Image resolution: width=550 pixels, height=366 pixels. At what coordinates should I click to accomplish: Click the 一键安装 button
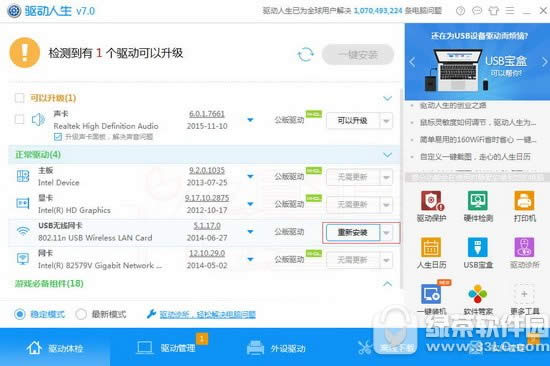358,54
